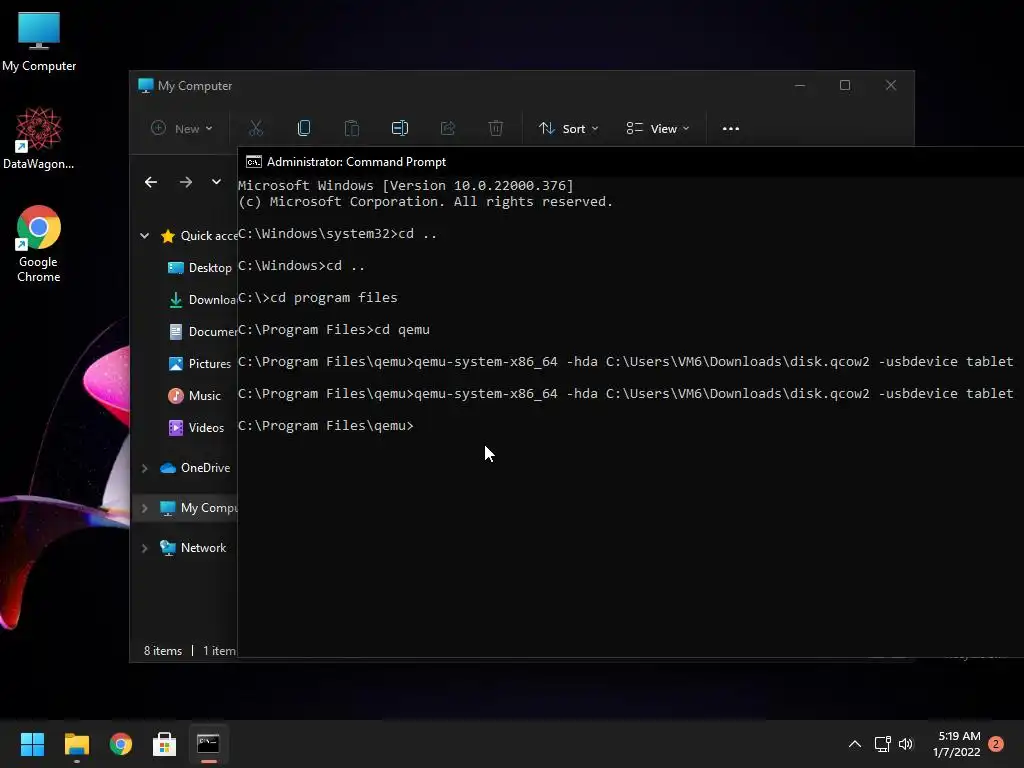Click the Command Prompt taskbar icon
Viewport: 1024px width, 768px height.
click(208, 744)
